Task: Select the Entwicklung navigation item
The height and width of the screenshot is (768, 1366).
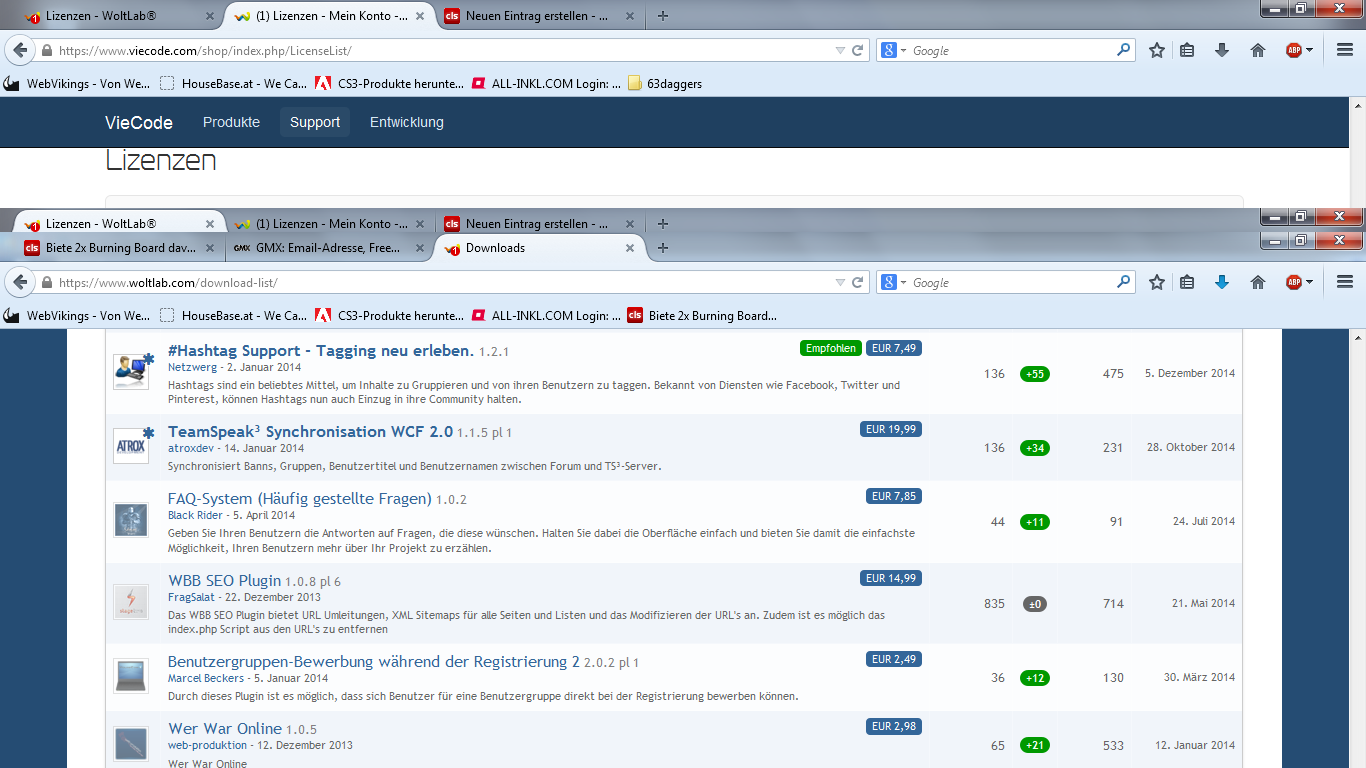Action: click(406, 122)
